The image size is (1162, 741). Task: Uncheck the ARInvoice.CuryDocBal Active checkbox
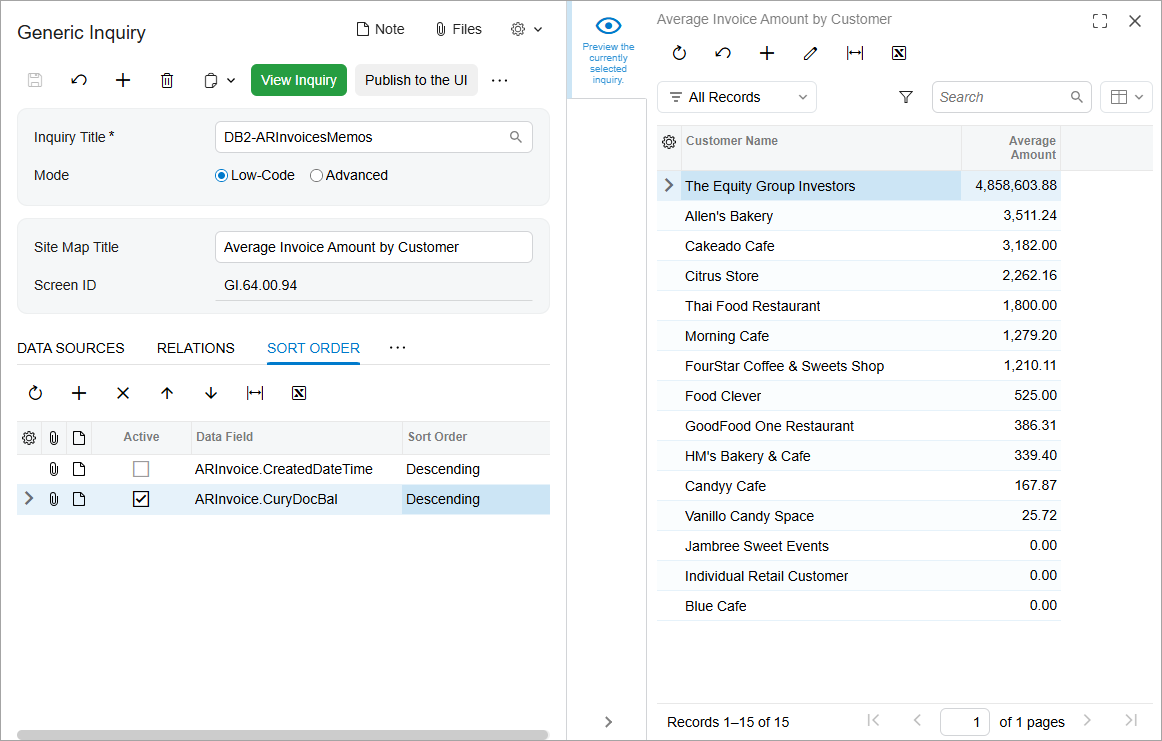click(141, 499)
